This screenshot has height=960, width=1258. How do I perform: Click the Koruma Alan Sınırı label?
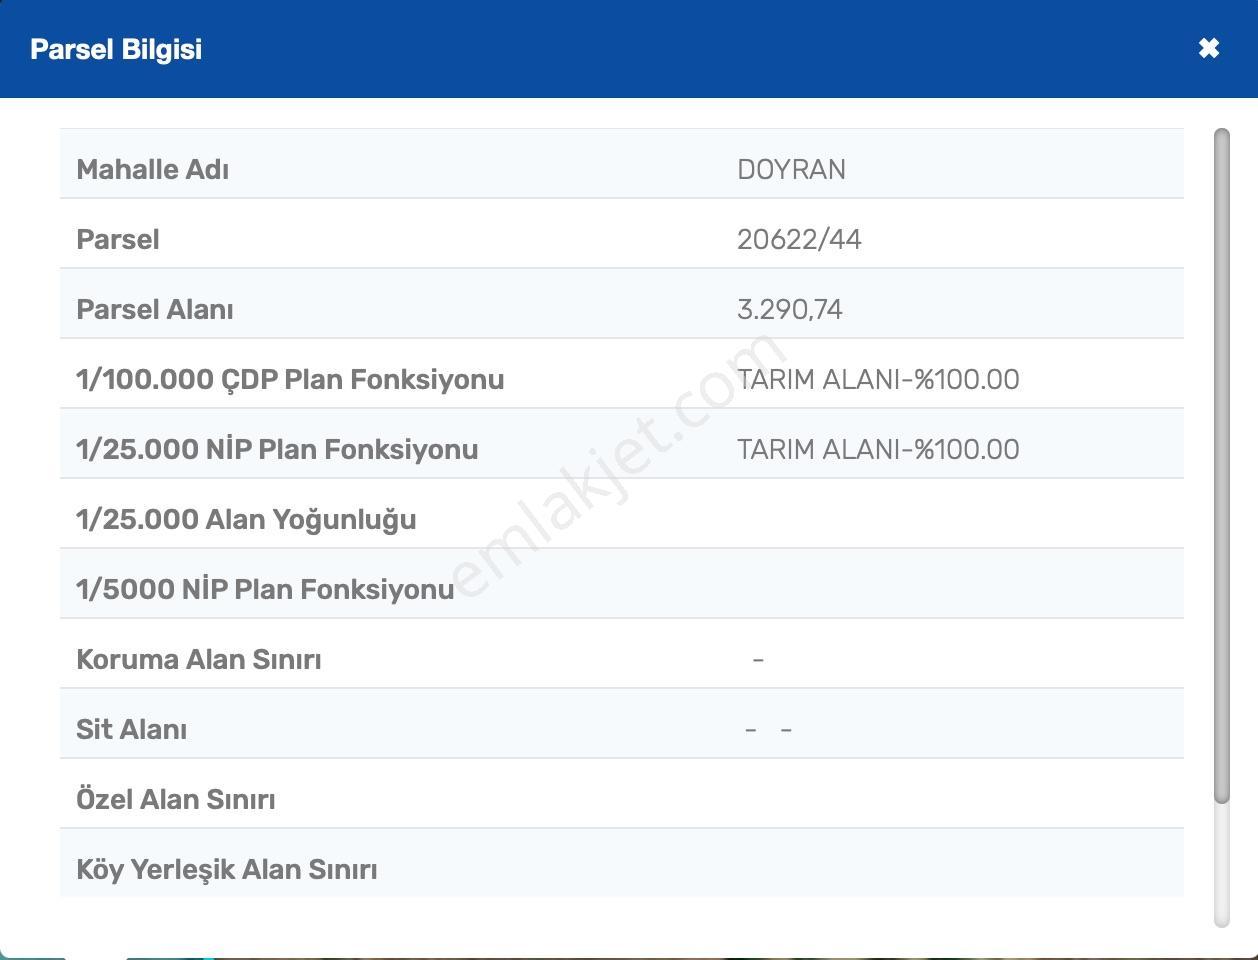coord(199,659)
